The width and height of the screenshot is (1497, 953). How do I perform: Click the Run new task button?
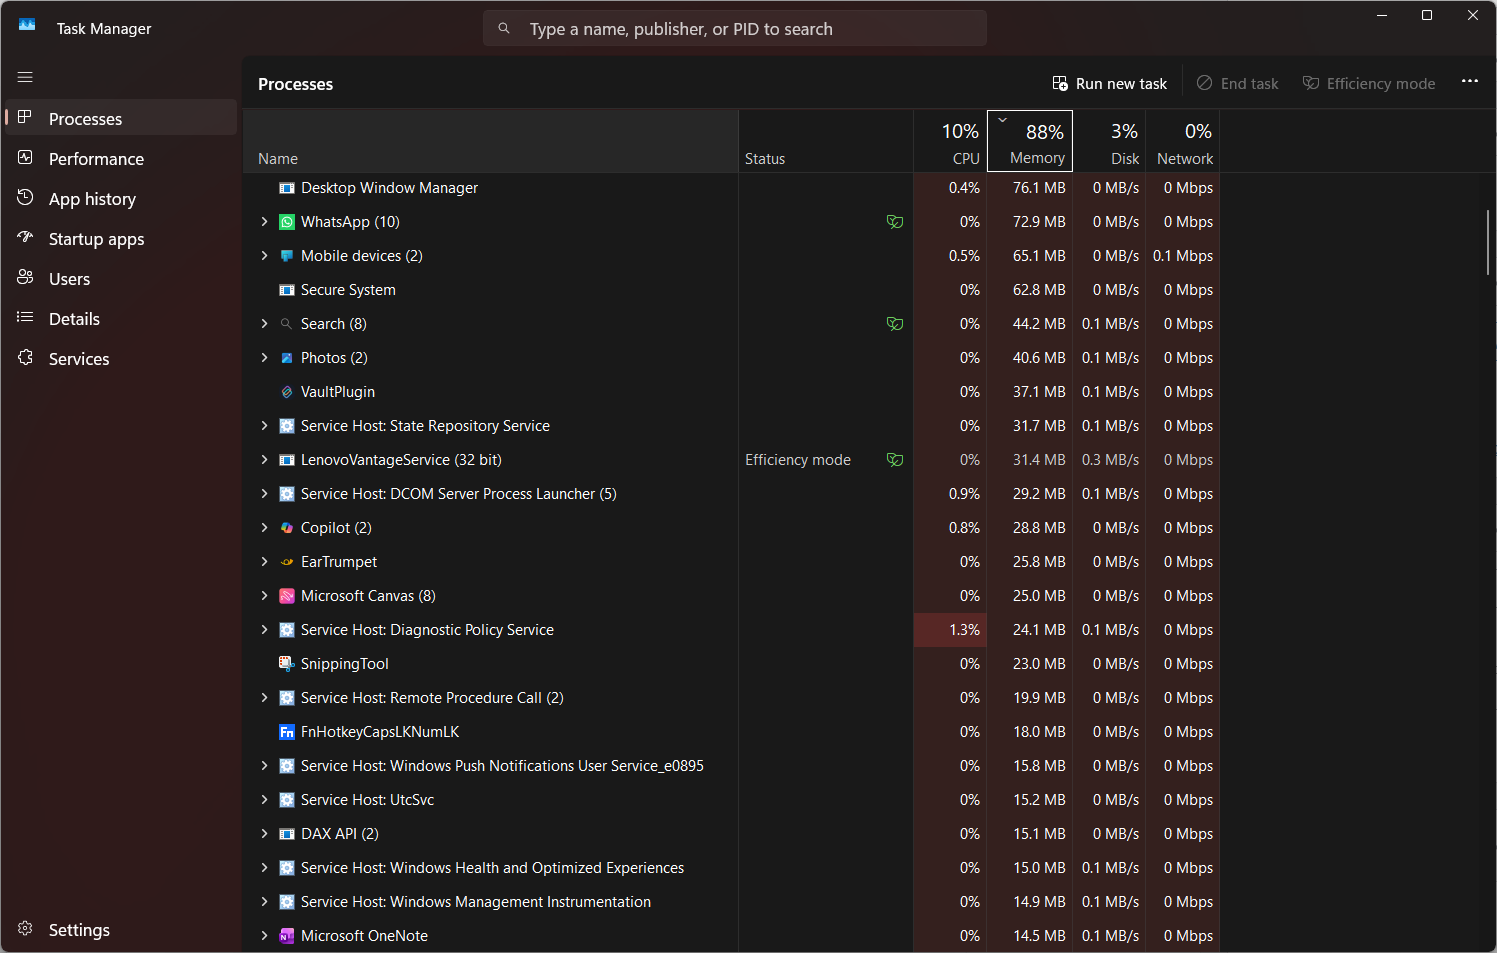1110,84
